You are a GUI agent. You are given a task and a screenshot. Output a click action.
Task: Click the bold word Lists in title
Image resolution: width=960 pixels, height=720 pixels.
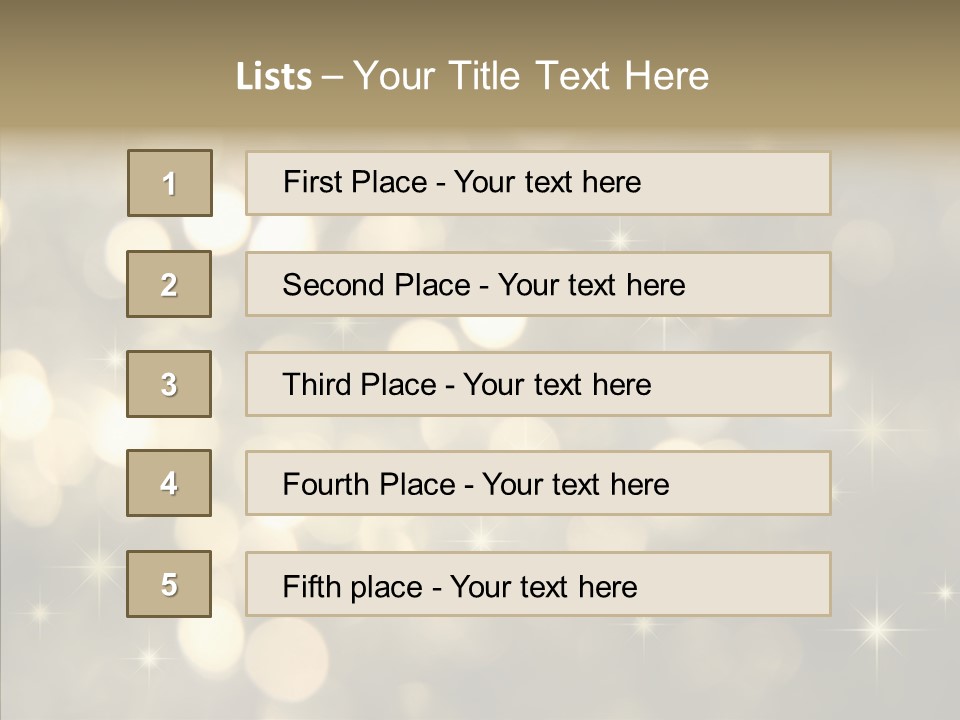pyautogui.click(x=274, y=77)
